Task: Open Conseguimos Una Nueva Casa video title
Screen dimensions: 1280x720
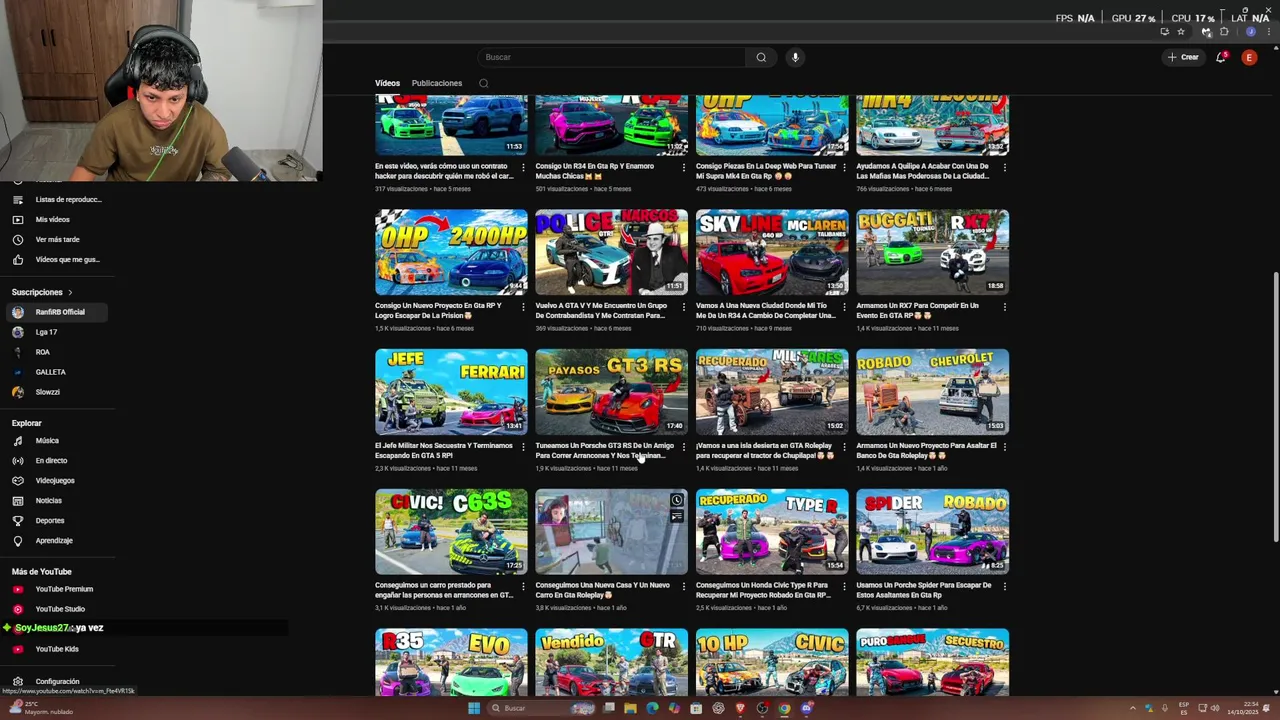Action: click(x=602, y=590)
